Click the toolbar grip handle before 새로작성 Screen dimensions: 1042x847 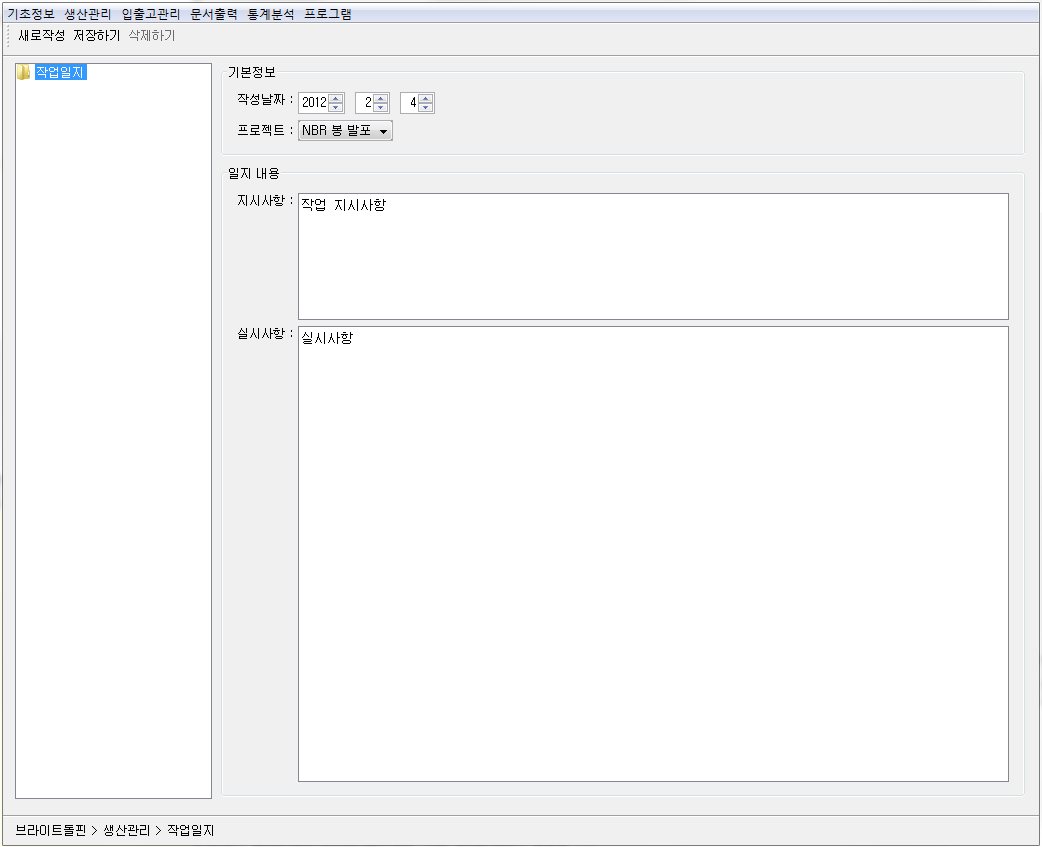[9, 35]
